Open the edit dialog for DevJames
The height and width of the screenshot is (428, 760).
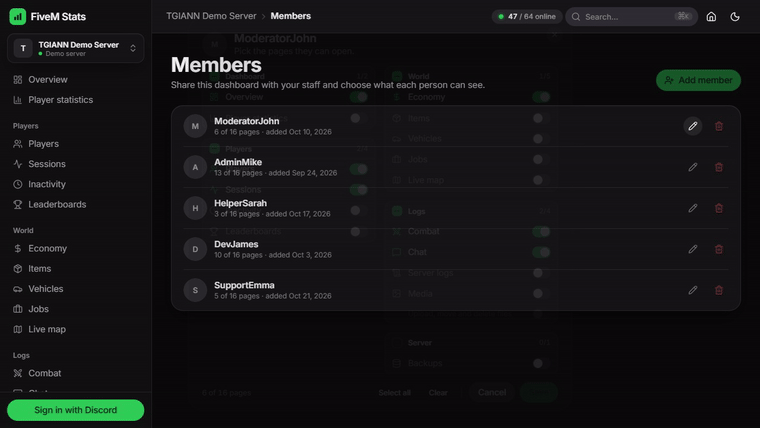693,249
